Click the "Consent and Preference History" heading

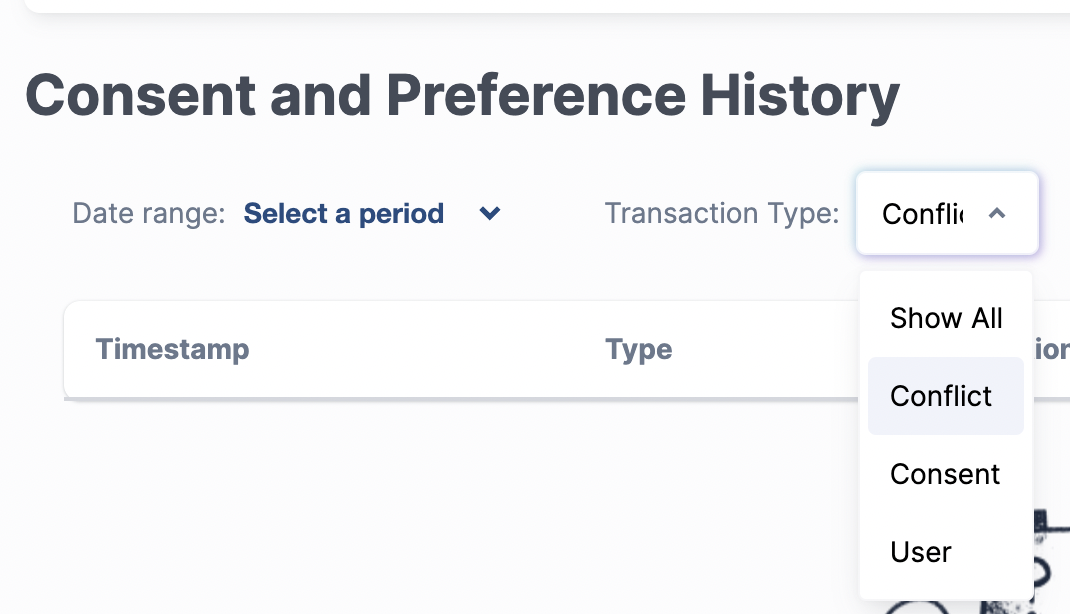click(462, 95)
